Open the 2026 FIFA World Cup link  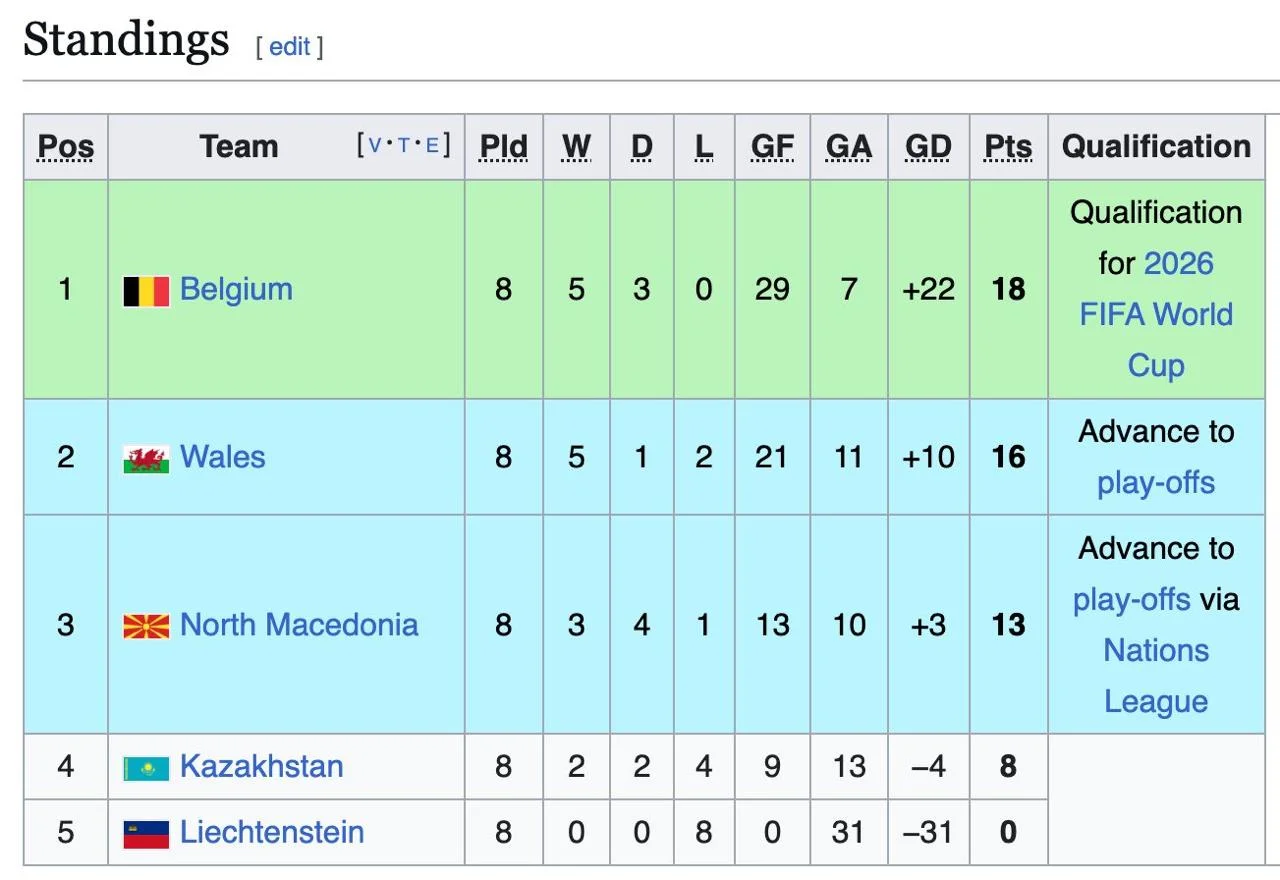(x=1156, y=314)
